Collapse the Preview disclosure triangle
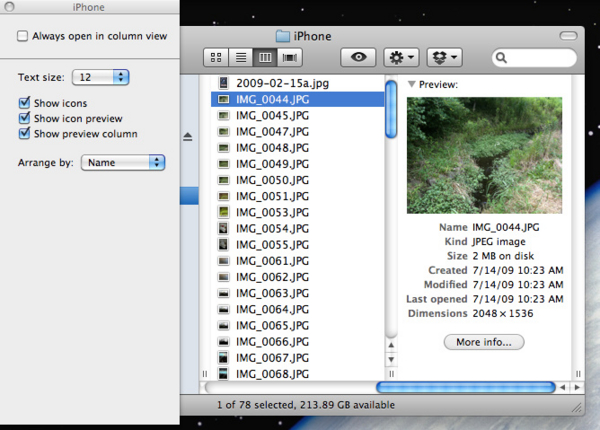 [411, 84]
